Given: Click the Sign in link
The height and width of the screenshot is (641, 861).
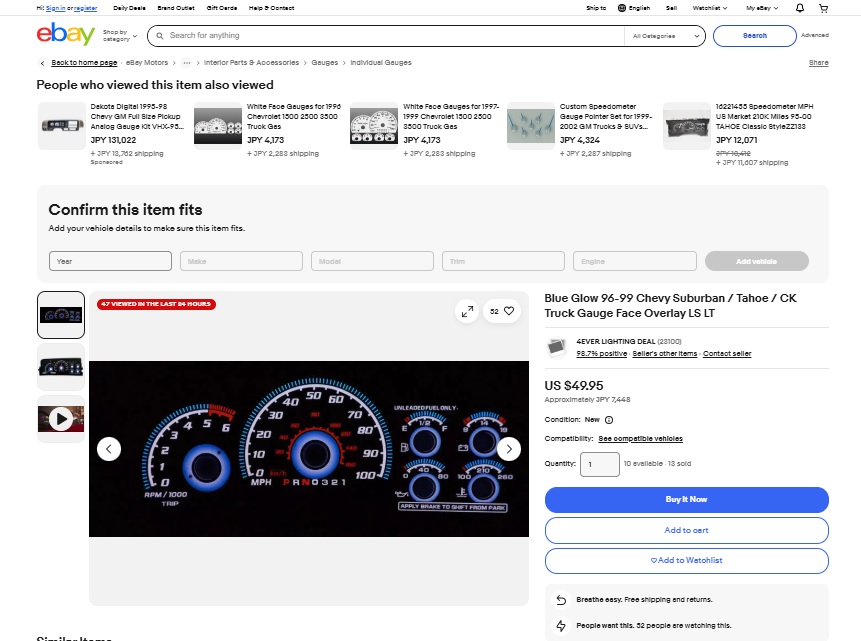Looking at the screenshot, I should [55, 8].
